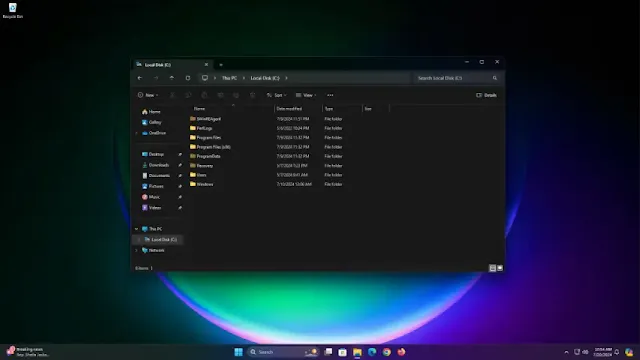Open the View layout dropdown
The image size is (640, 360).
click(306, 95)
